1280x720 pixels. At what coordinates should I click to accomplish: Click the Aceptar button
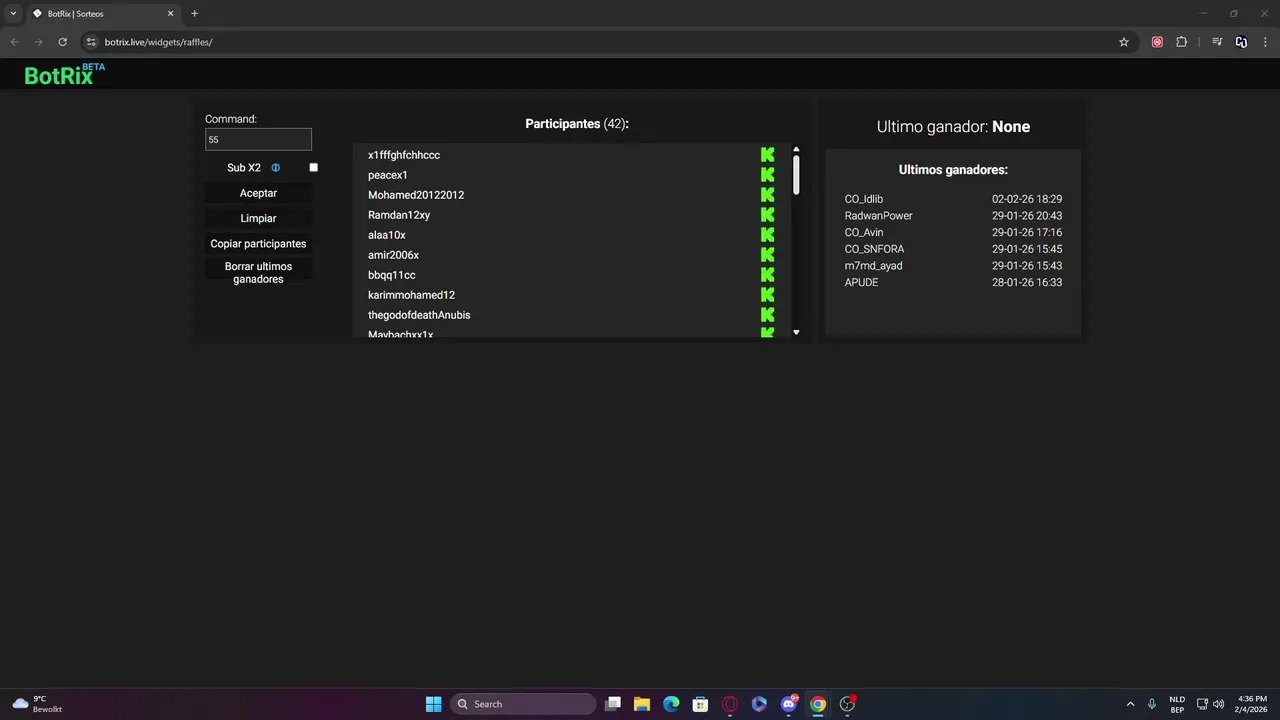pos(258,193)
